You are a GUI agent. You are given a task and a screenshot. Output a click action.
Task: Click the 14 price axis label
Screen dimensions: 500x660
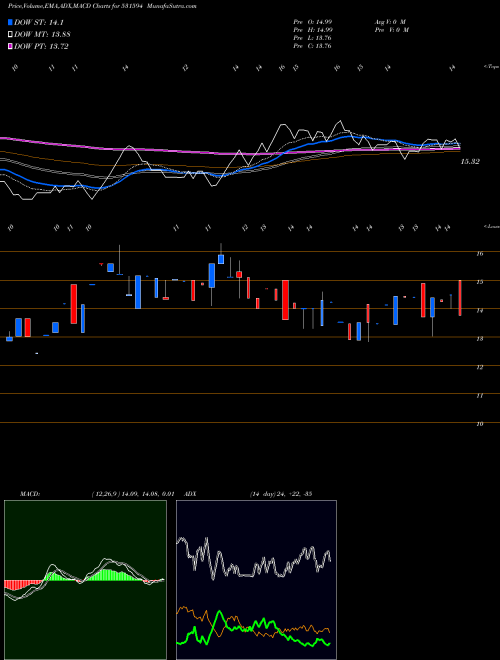point(479,310)
